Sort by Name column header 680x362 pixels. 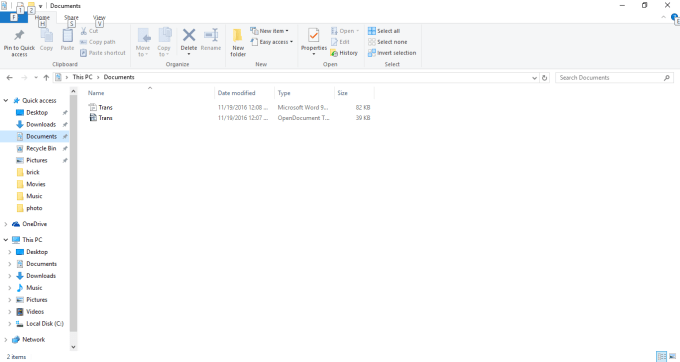point(96,93)
